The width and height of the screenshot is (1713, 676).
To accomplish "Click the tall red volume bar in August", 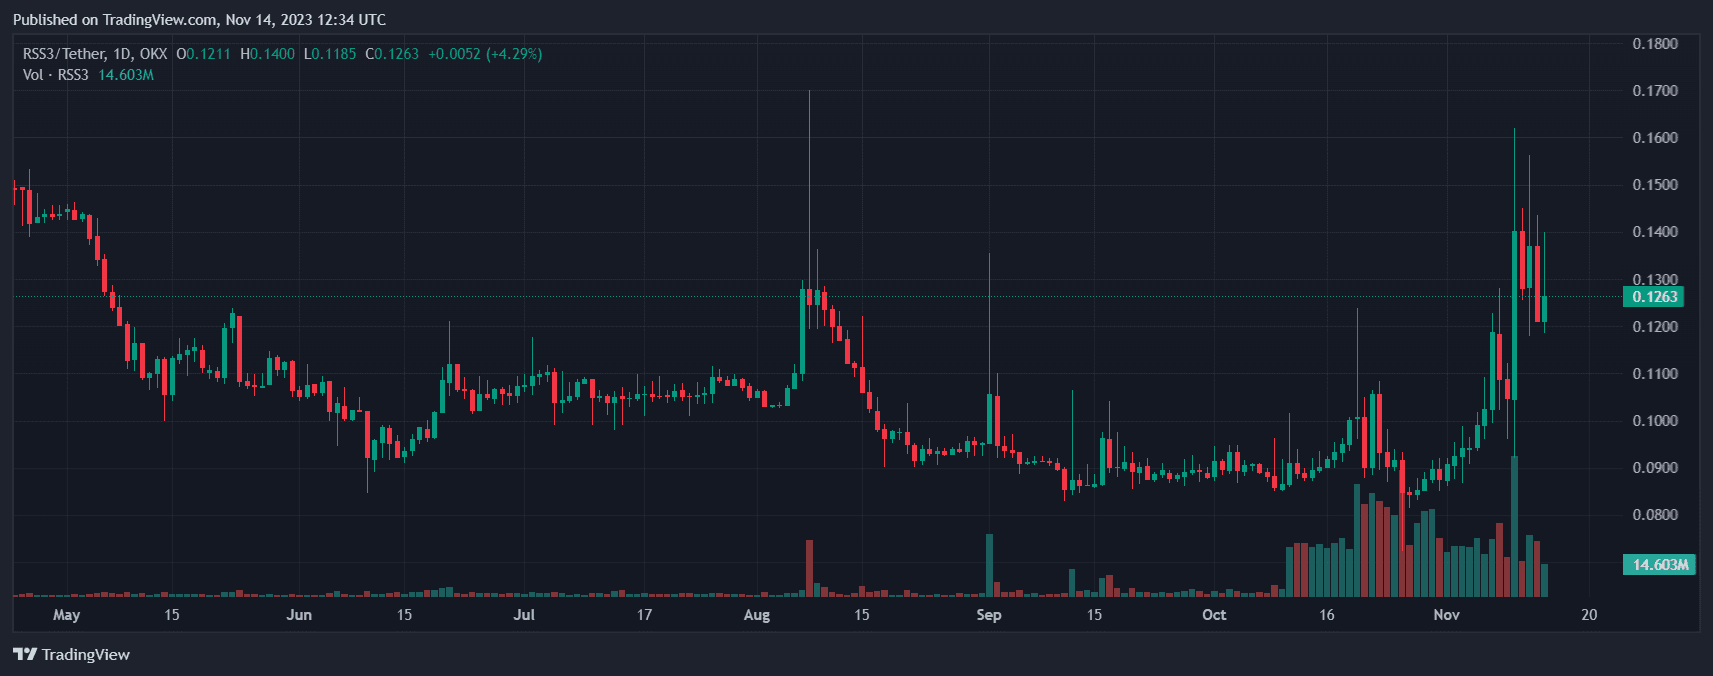I will click(x=809, y=568).
